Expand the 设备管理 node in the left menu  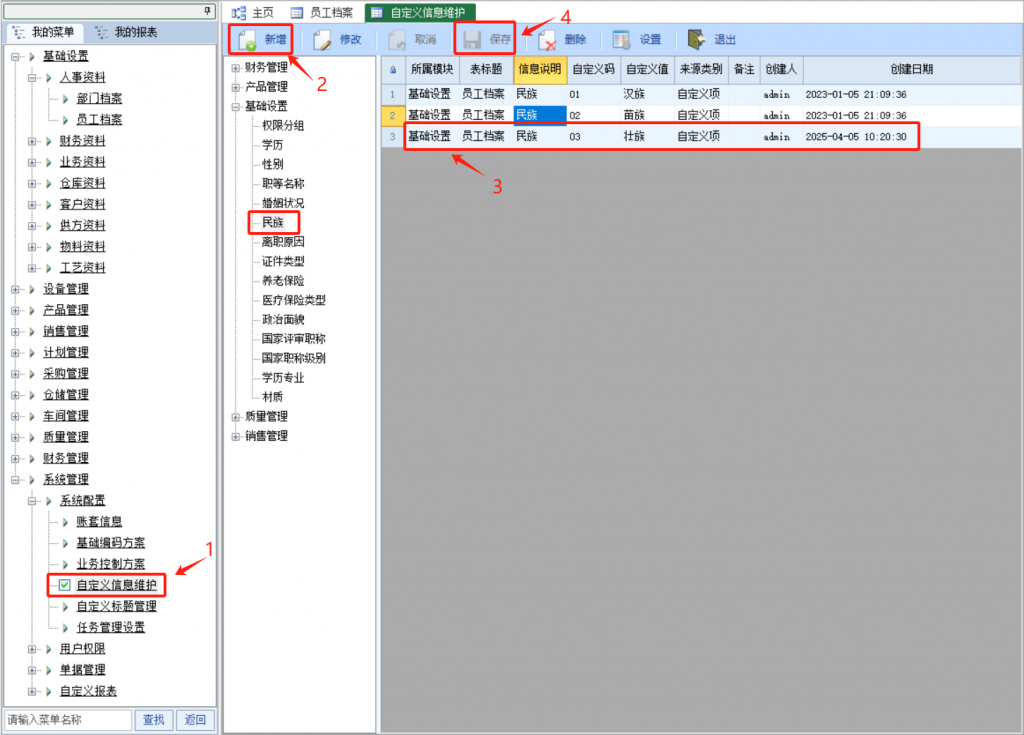pos(16,289)
